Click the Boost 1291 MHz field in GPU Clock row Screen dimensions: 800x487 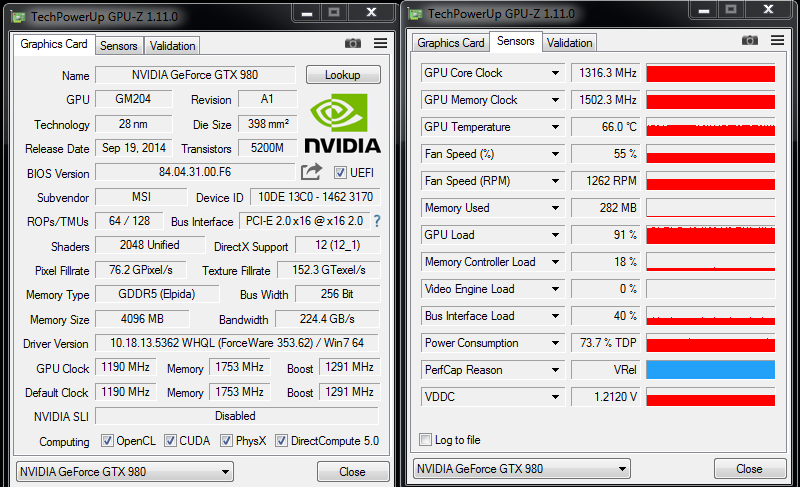point(349,367)
